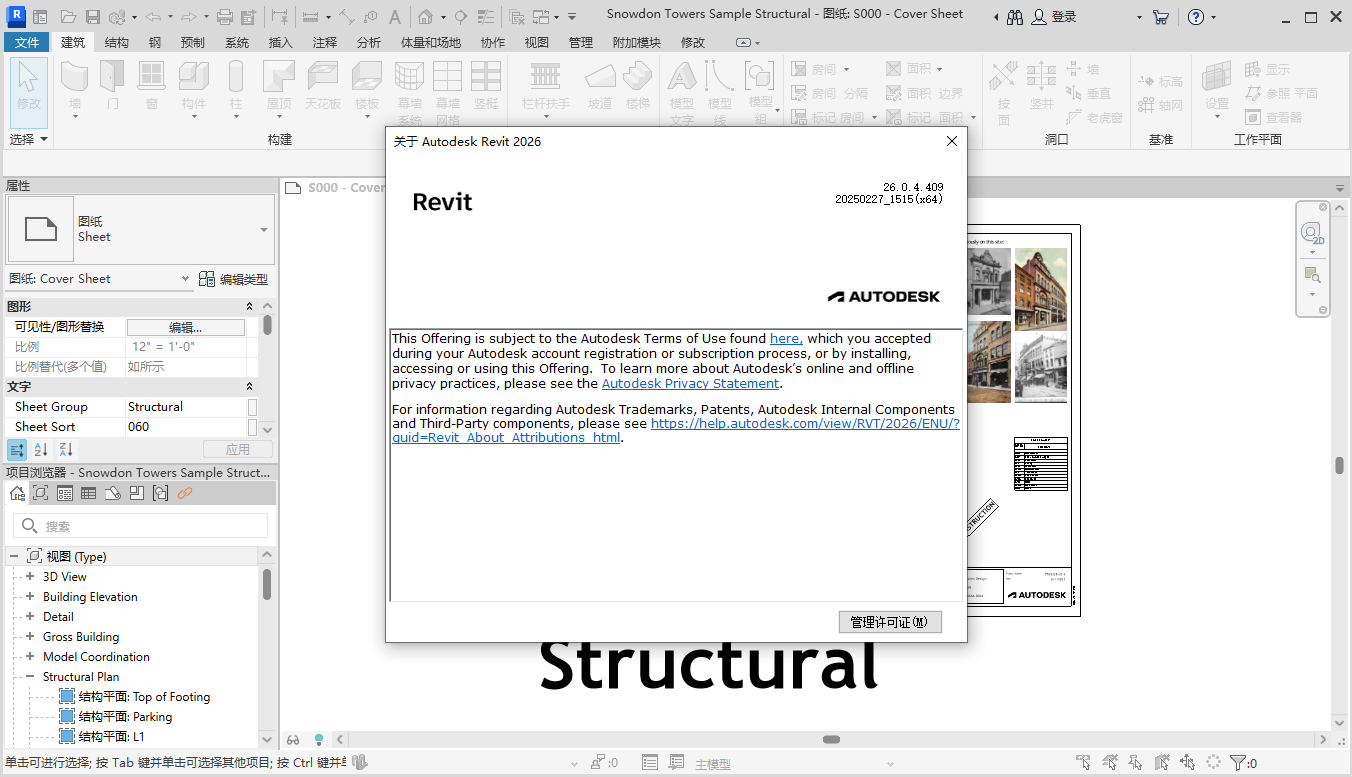This screenshot has width=1352, height=777.
Task: Click the project browser search field
Action: pyautogui.click(x=141, y=526)
